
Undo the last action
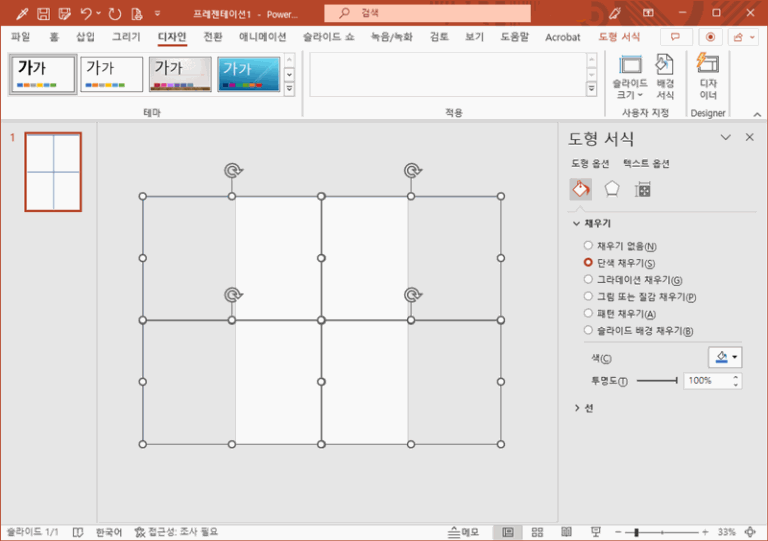point(85,14)
